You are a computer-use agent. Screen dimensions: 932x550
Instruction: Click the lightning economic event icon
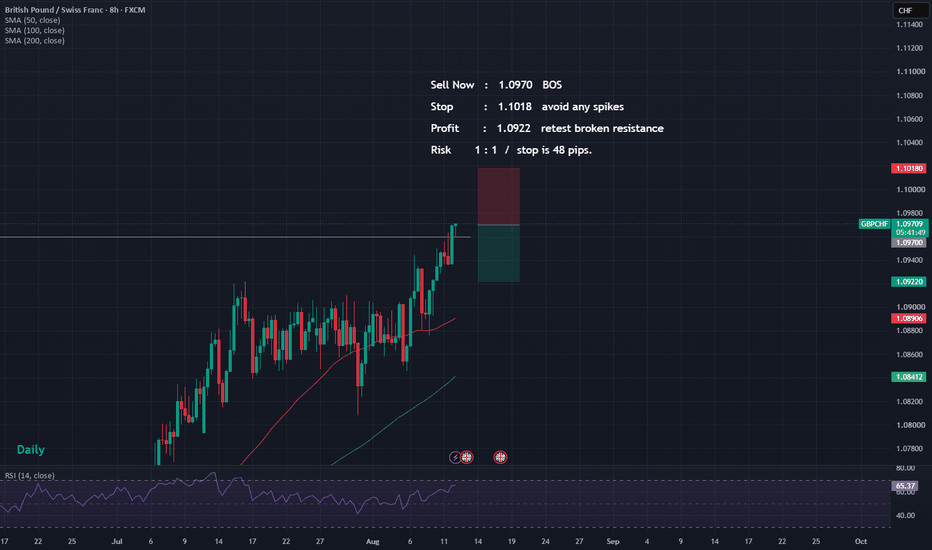click(455, 457)
